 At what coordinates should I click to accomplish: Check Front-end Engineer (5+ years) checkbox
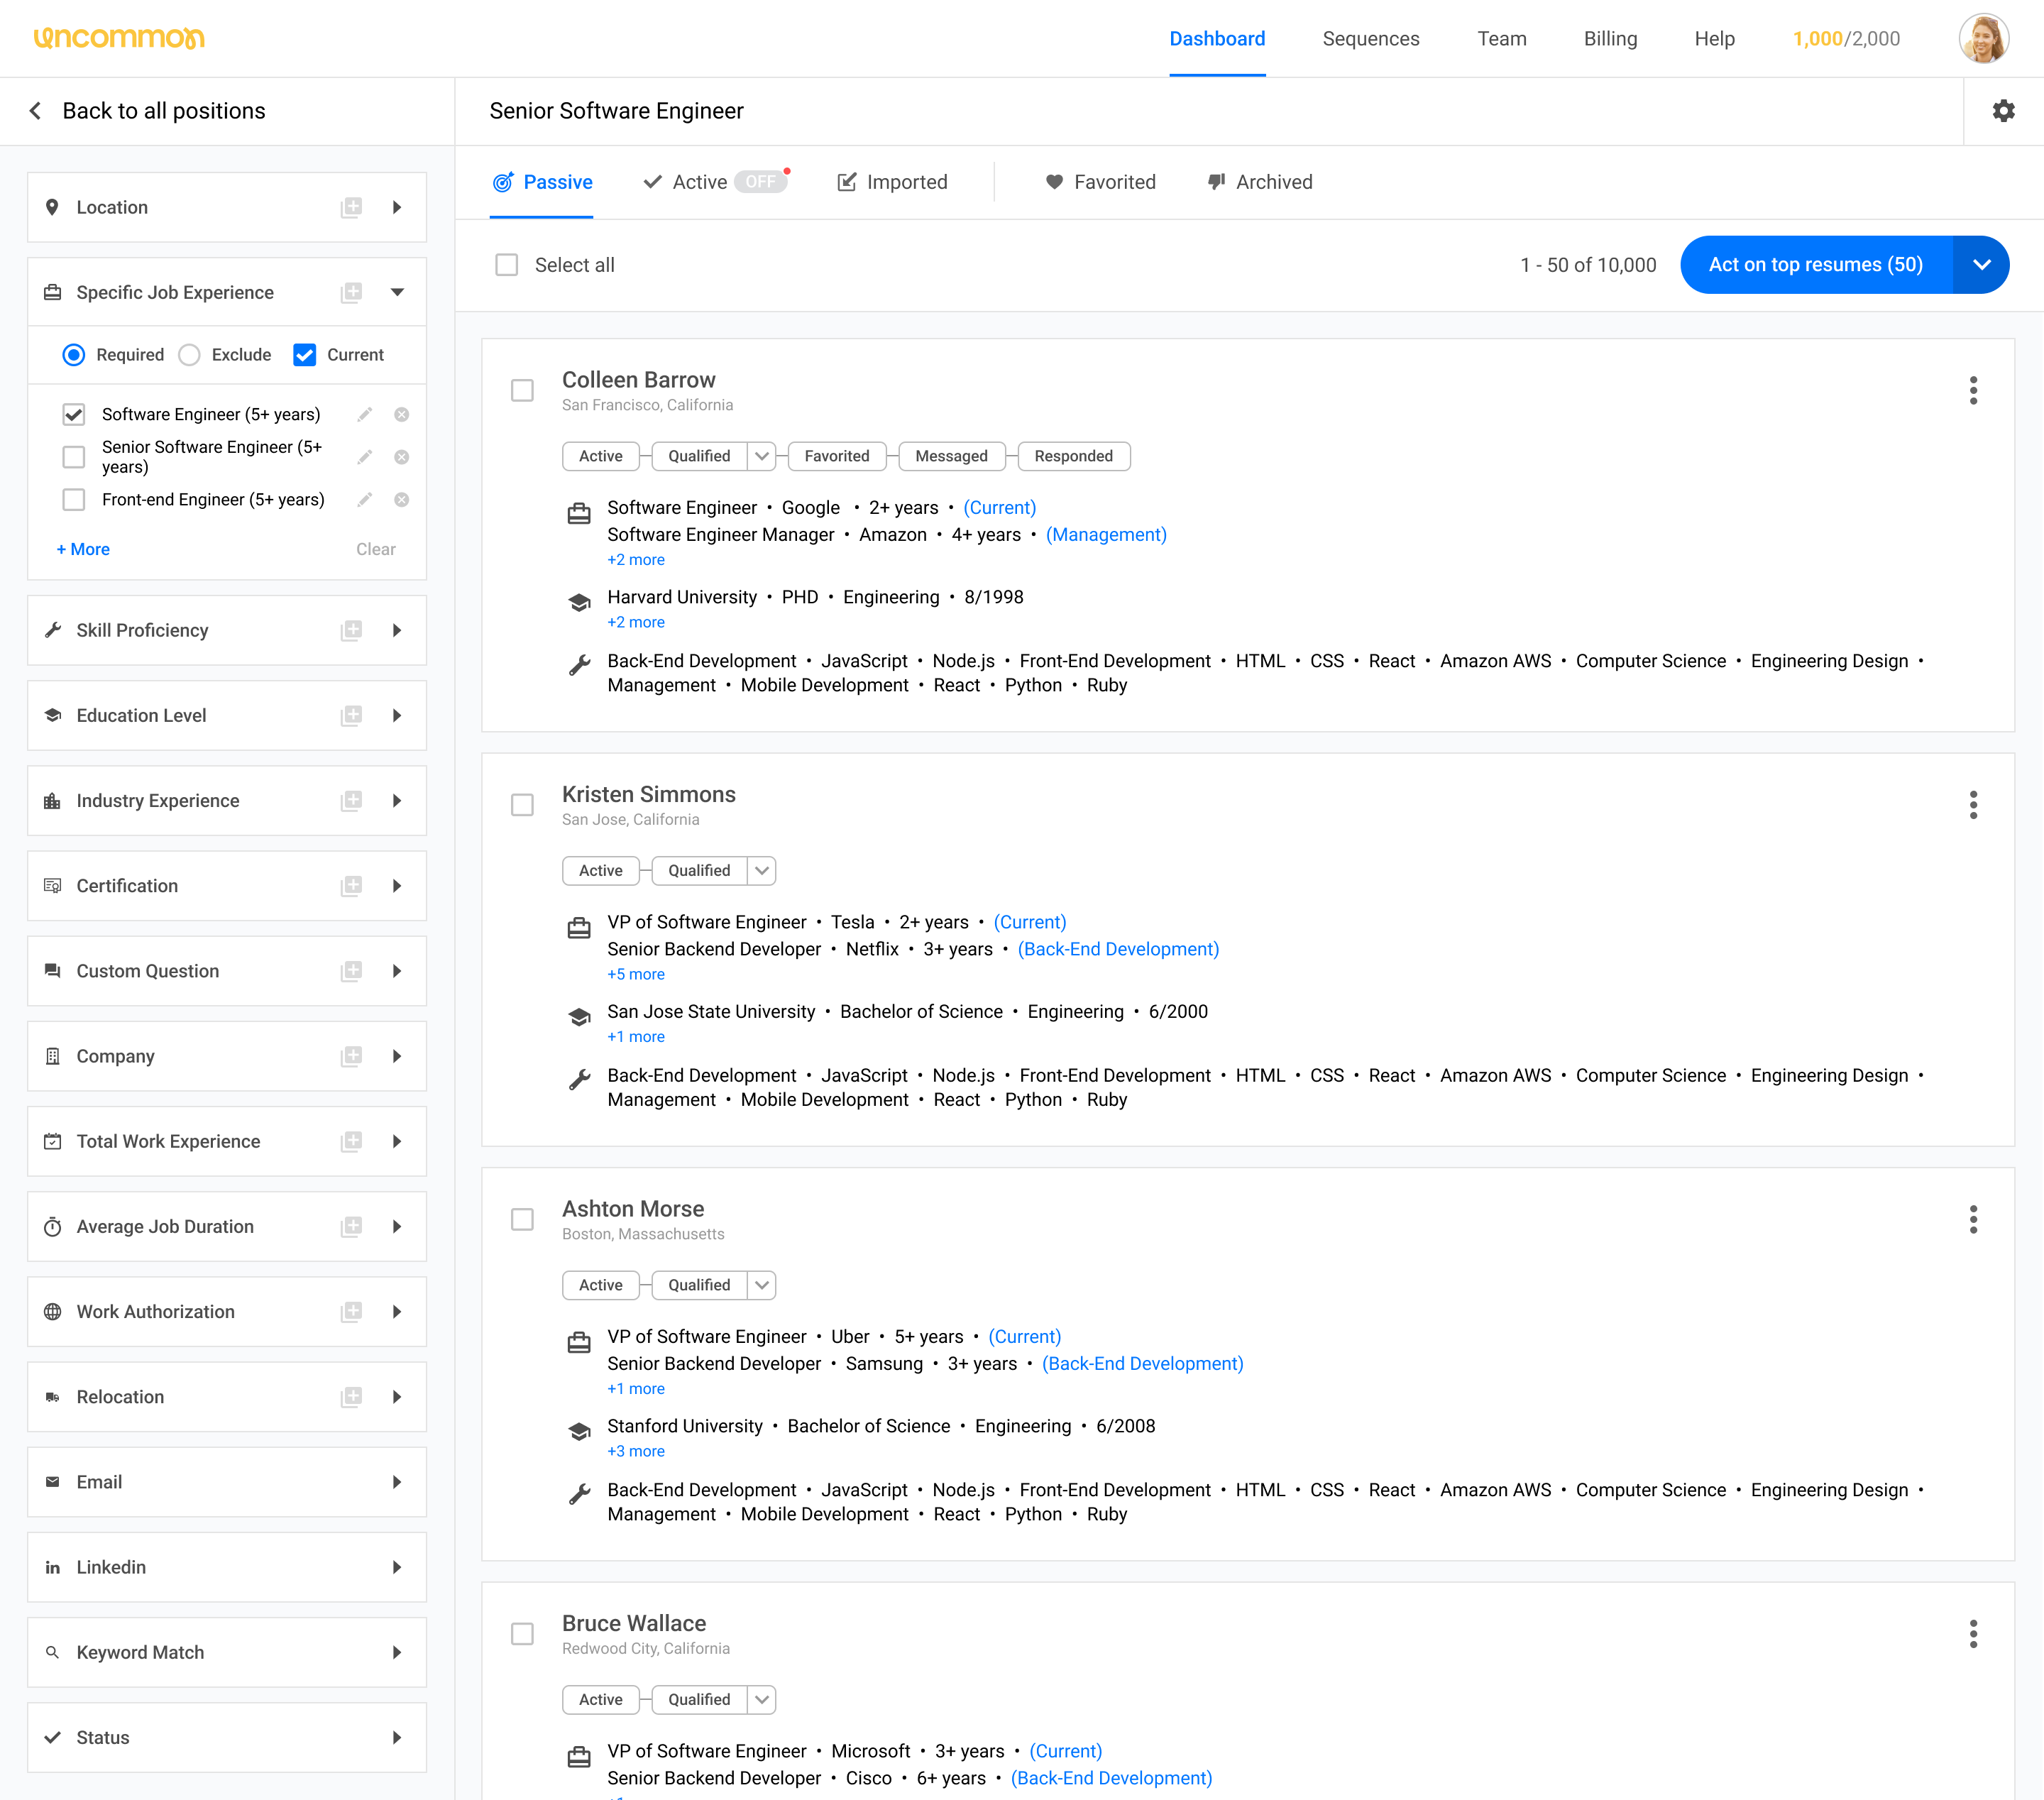click(x=74, y=499)
